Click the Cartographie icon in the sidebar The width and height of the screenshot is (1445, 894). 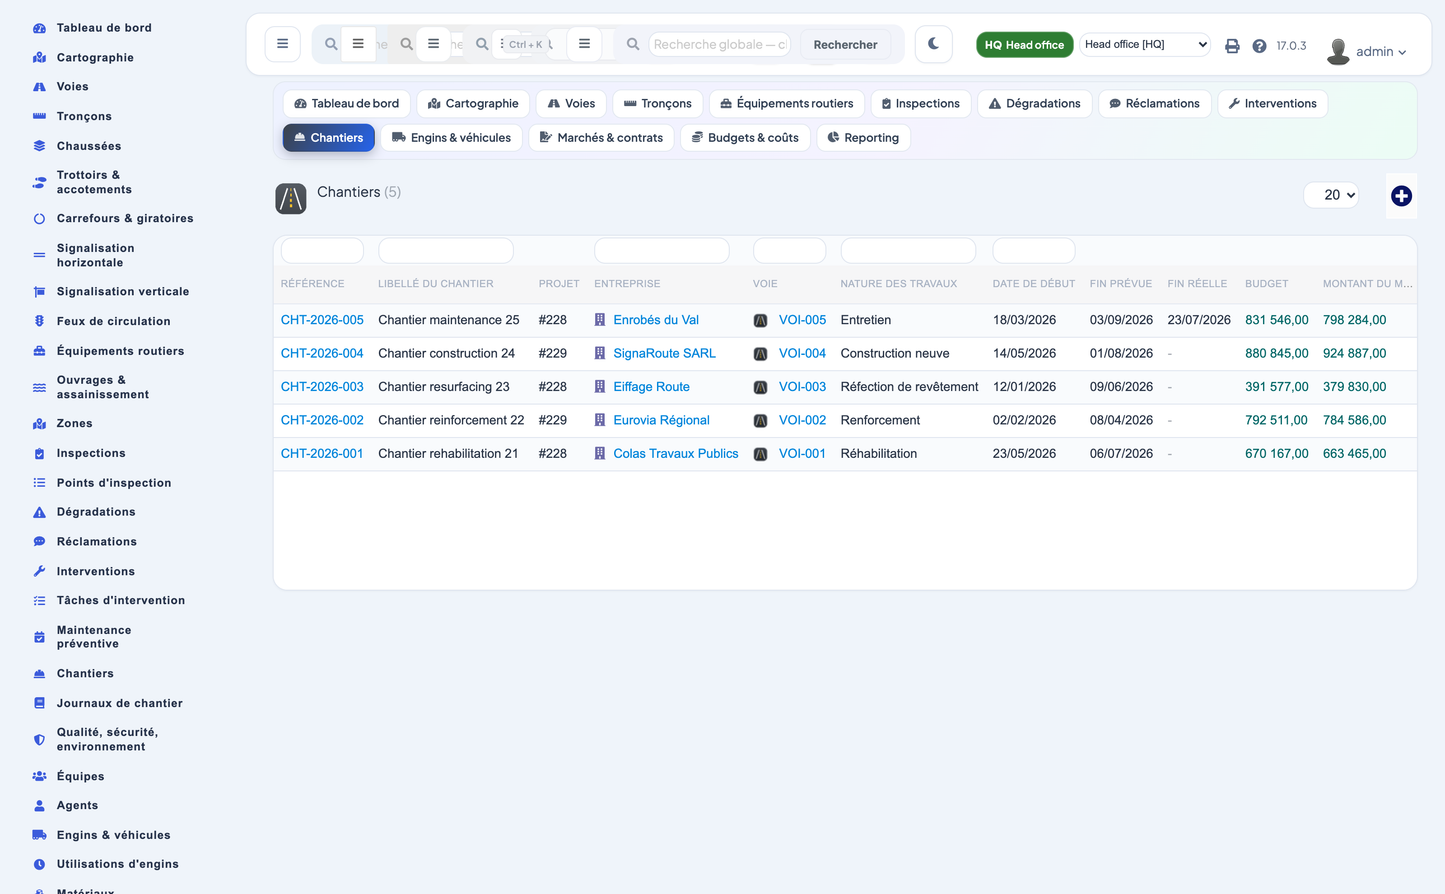[x=39, y=58]
